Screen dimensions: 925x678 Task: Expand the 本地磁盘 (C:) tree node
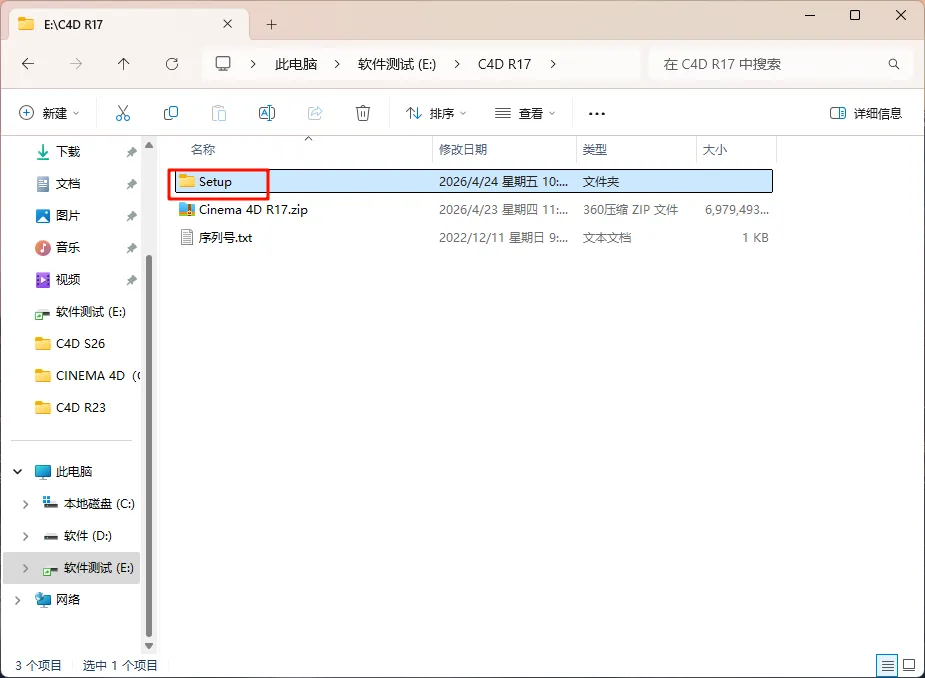point(25,504)
